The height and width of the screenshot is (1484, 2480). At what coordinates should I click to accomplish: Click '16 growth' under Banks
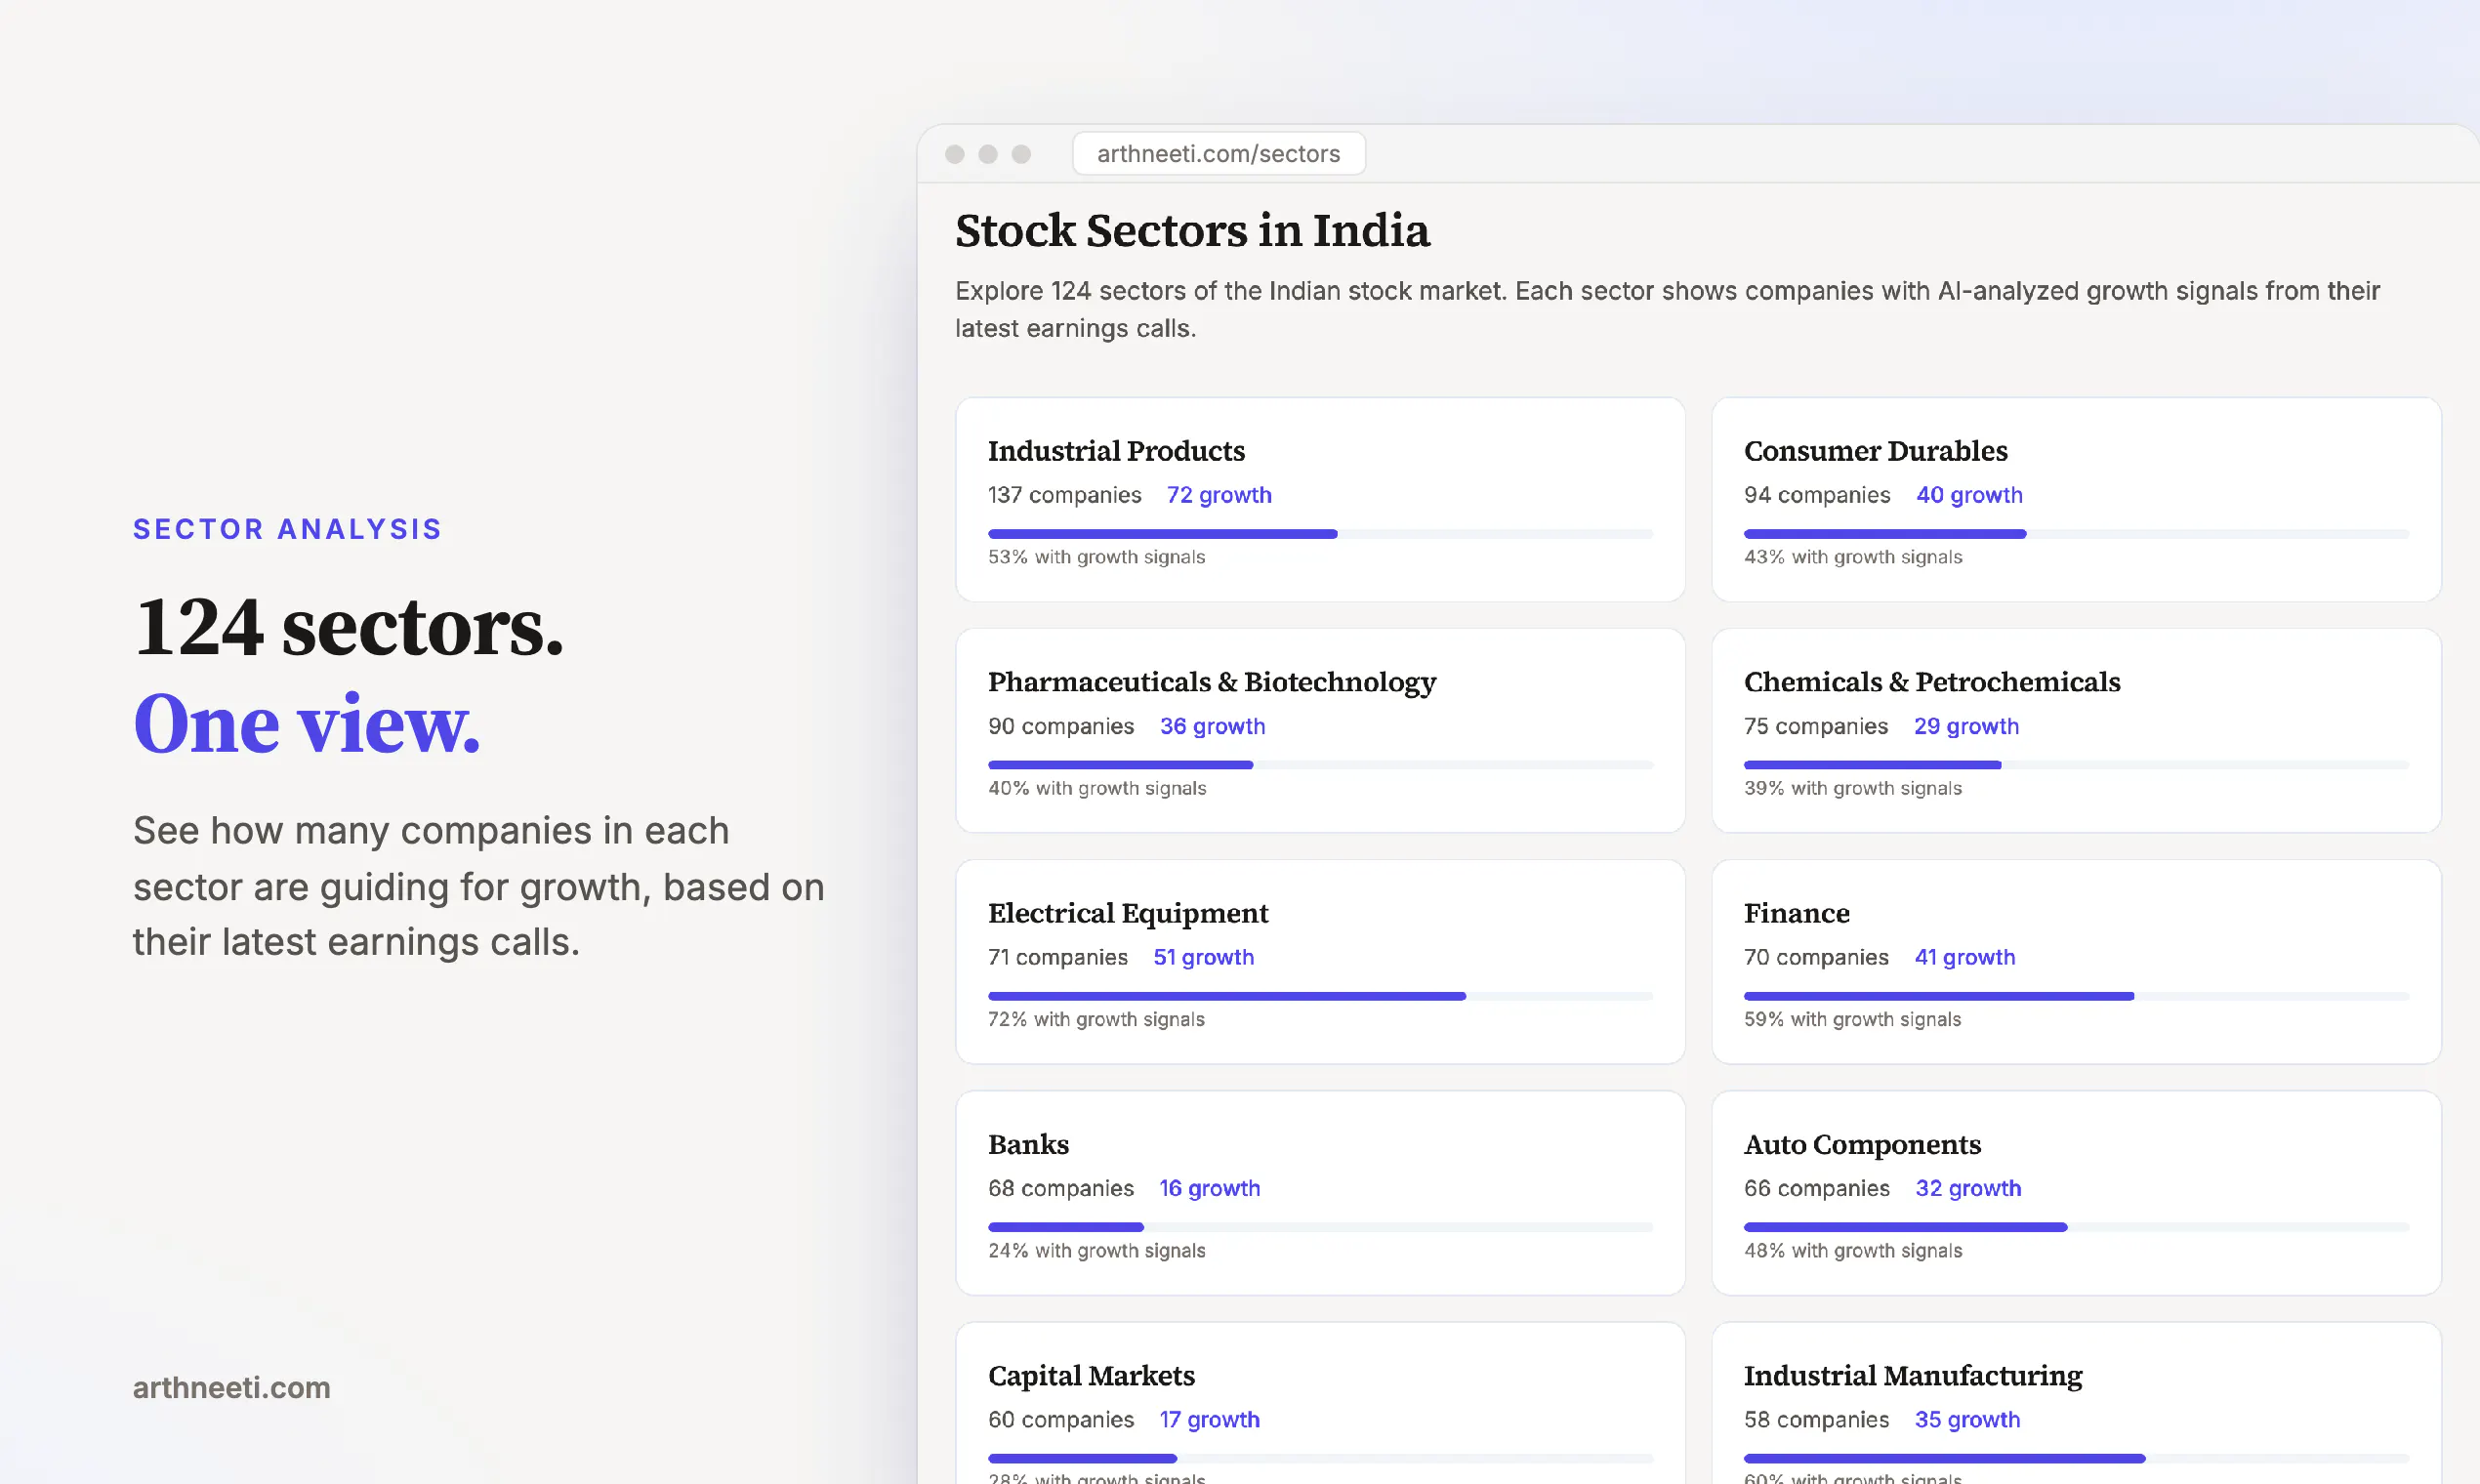[x=1209, y=1188]
